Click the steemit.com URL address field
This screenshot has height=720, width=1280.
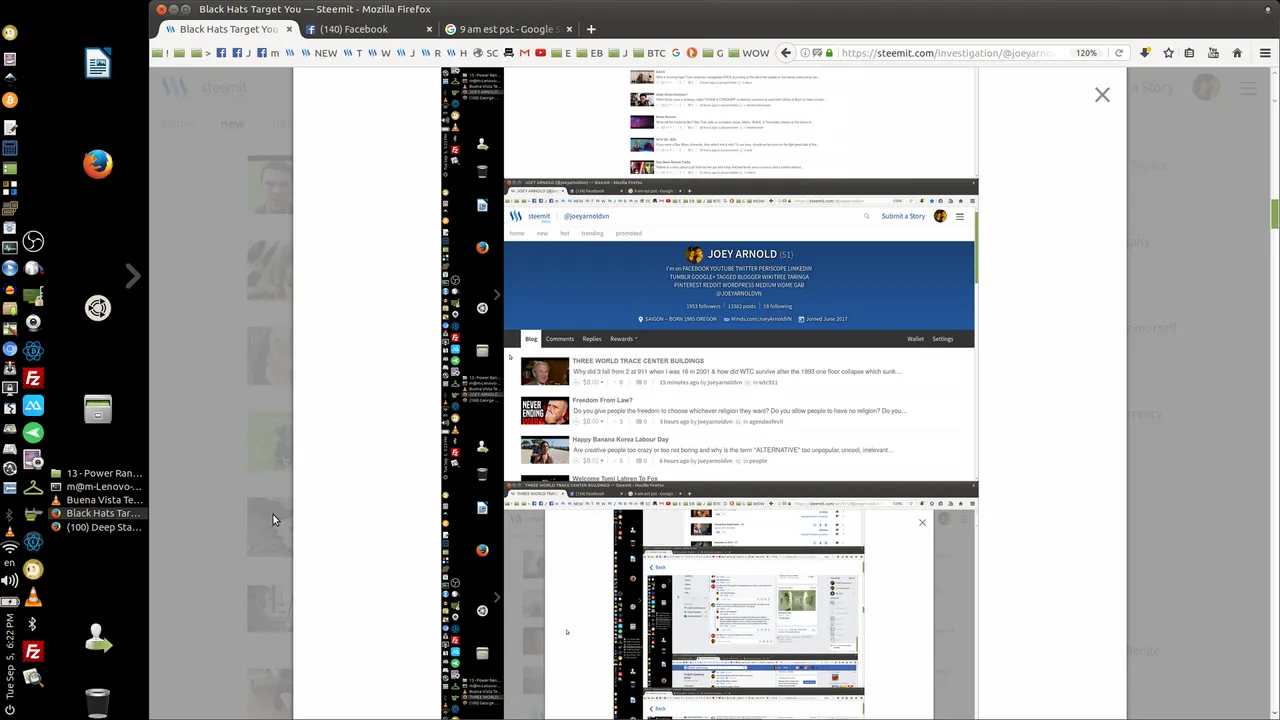pos(945,53)
